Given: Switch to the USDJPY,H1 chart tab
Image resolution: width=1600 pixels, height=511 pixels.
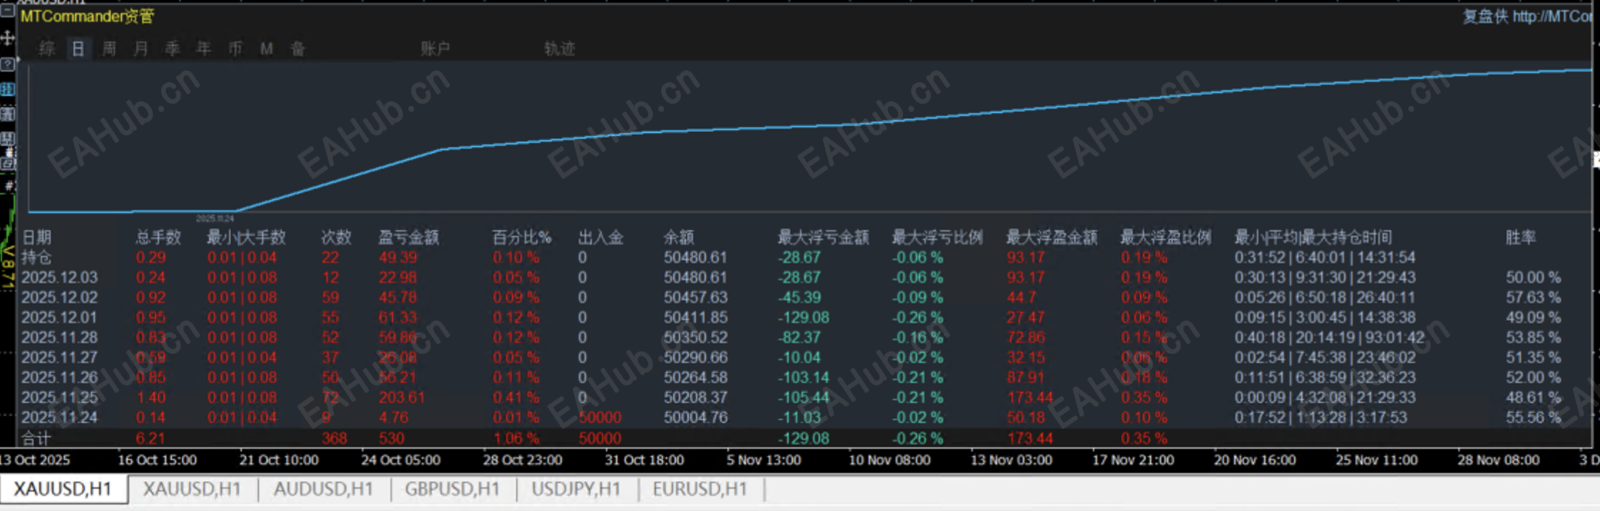Looking at the screenshot, I should 576,489.
